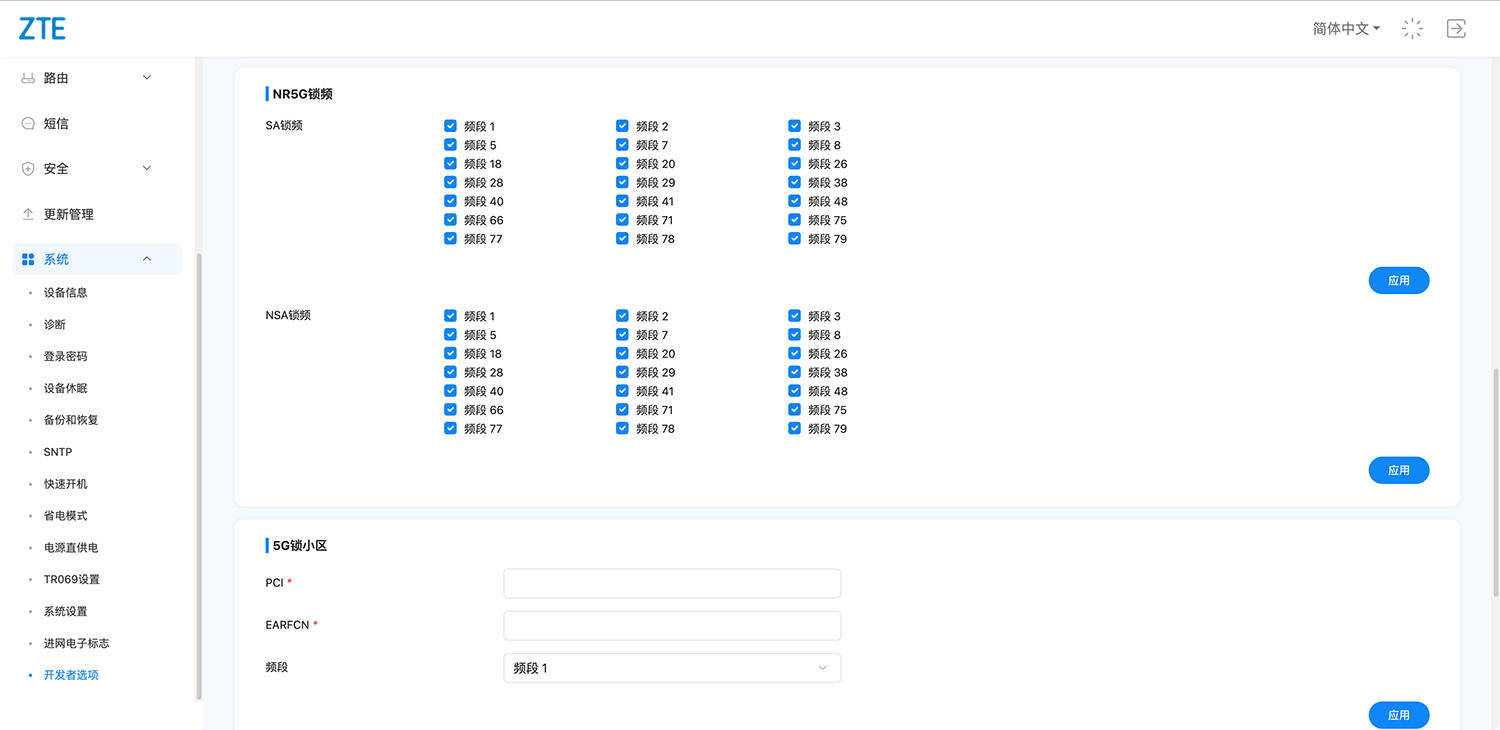Uncheck NSA锁频 频段 5
Screen dimensions: 1500x730
point(450,335)
